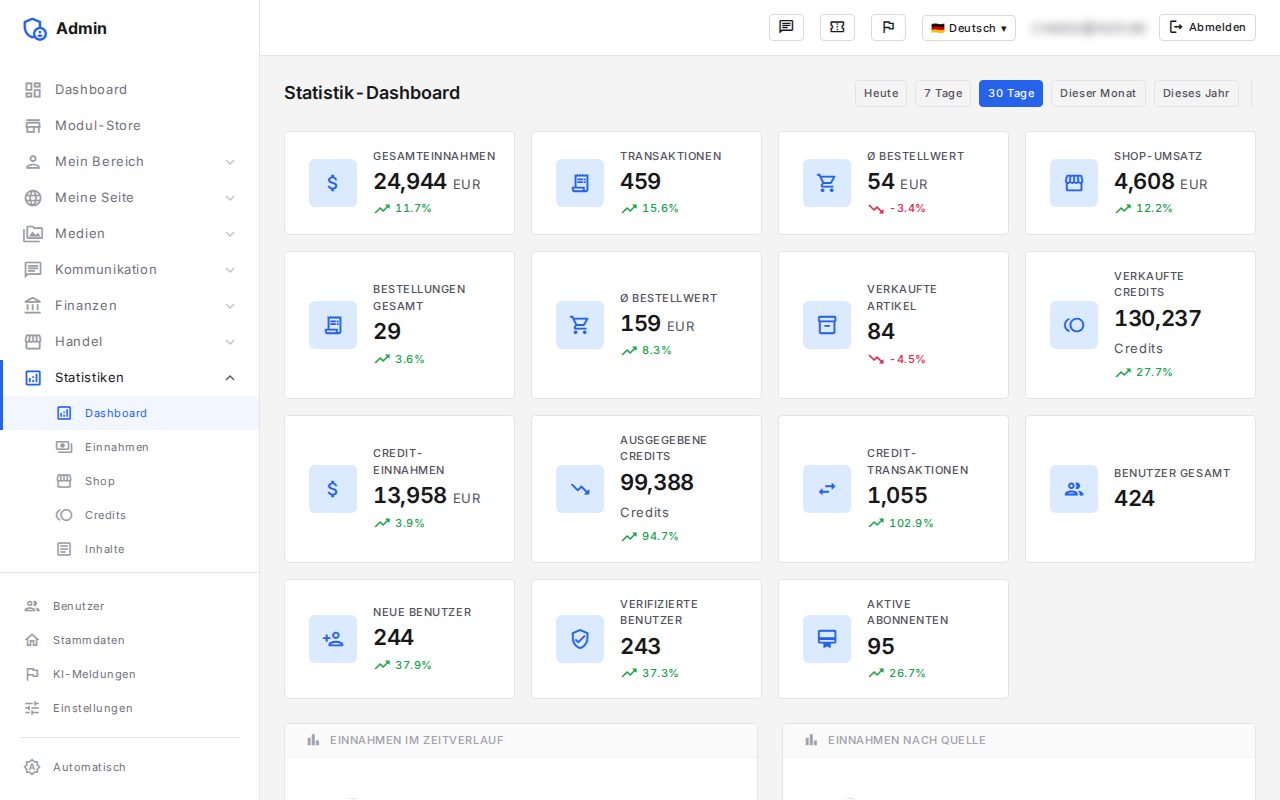Expand the Handel menu
This screenshot has height=800, width=1280.
click(130, 341)
